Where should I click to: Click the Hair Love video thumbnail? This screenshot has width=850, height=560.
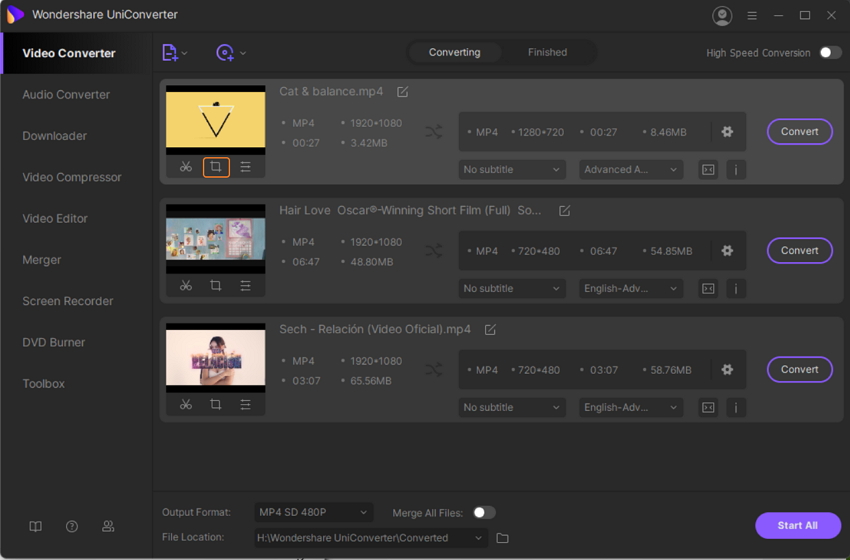[216, 239]
